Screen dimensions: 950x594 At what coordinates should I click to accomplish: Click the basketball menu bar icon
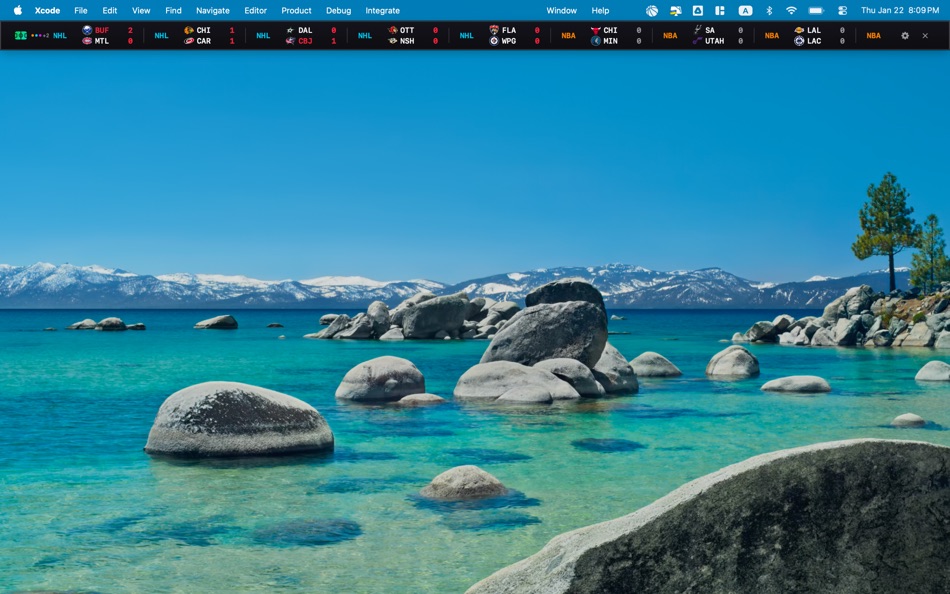pos(652,10)
